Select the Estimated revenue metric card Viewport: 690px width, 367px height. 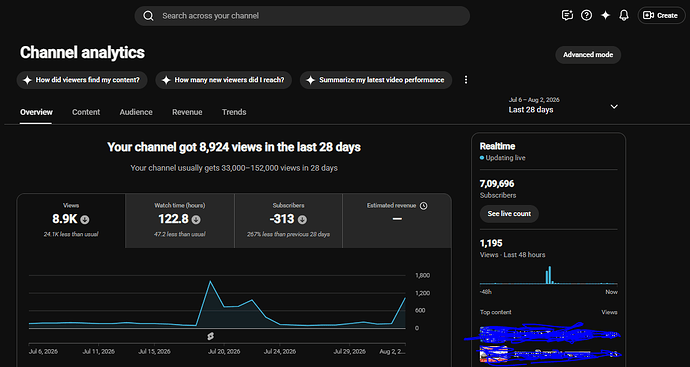pyautogui.click(x=397, y=220)
